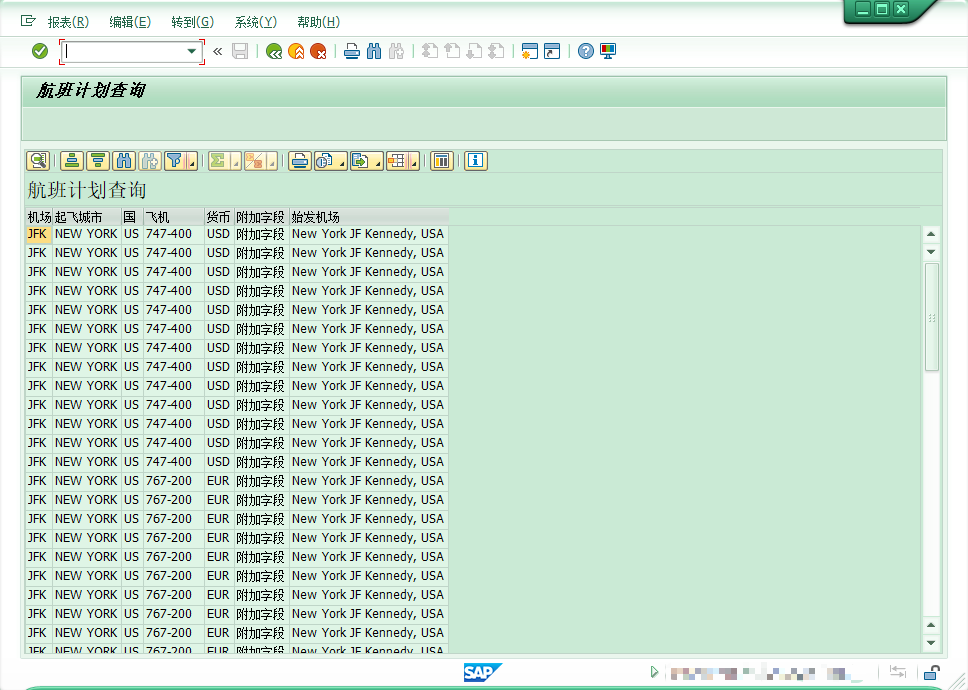Open the command field dropdown arrow
This screenshot has height=690, width=968.
click(191, 51)
